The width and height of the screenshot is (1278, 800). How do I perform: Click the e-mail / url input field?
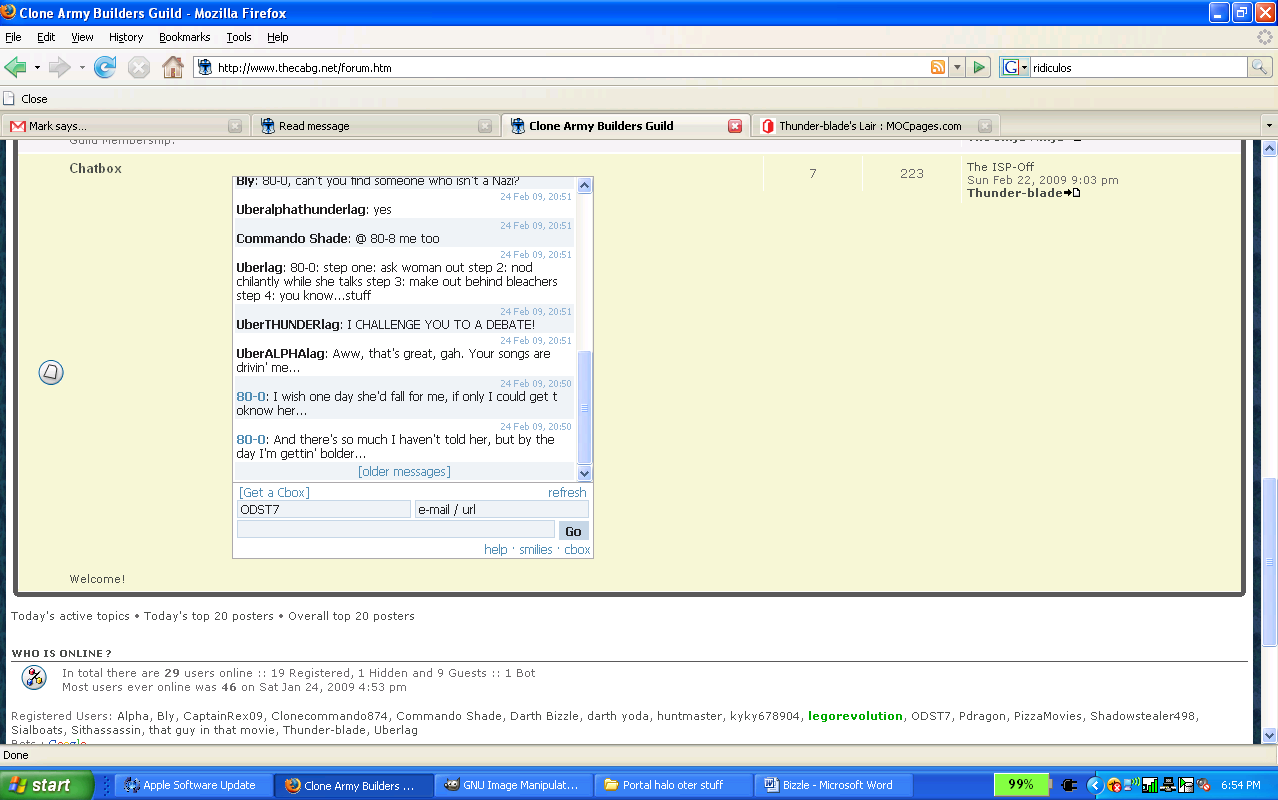coord(501,509)
